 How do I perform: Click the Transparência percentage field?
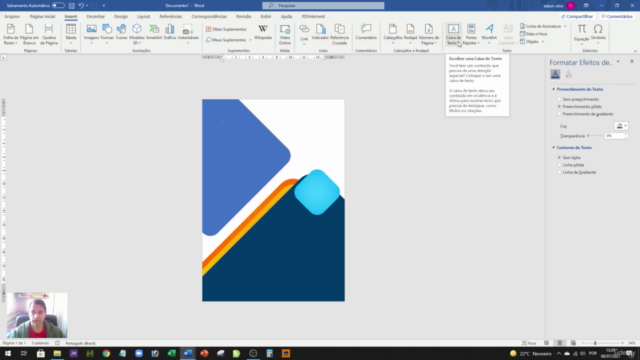point(614,136)
